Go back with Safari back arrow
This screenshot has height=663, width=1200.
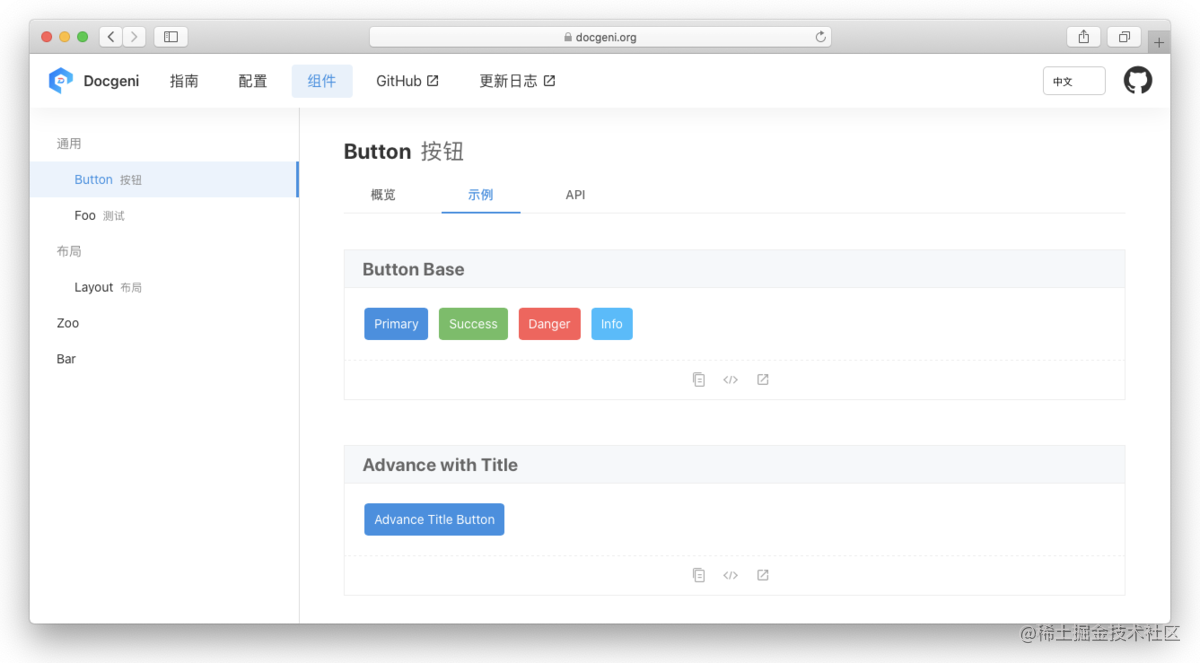(111, 37)
